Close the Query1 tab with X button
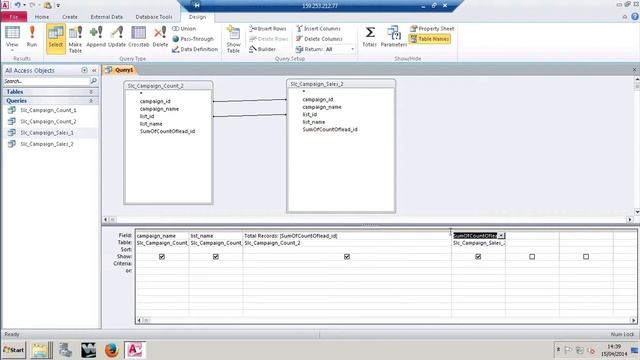The image size is (640, 360). [635, 70]
